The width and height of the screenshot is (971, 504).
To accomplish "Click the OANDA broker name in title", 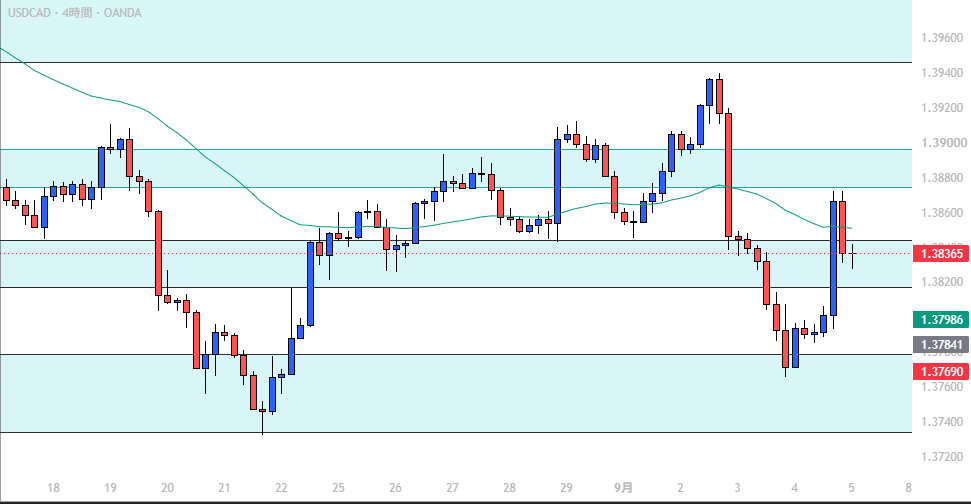I will (x=123, y=12).
